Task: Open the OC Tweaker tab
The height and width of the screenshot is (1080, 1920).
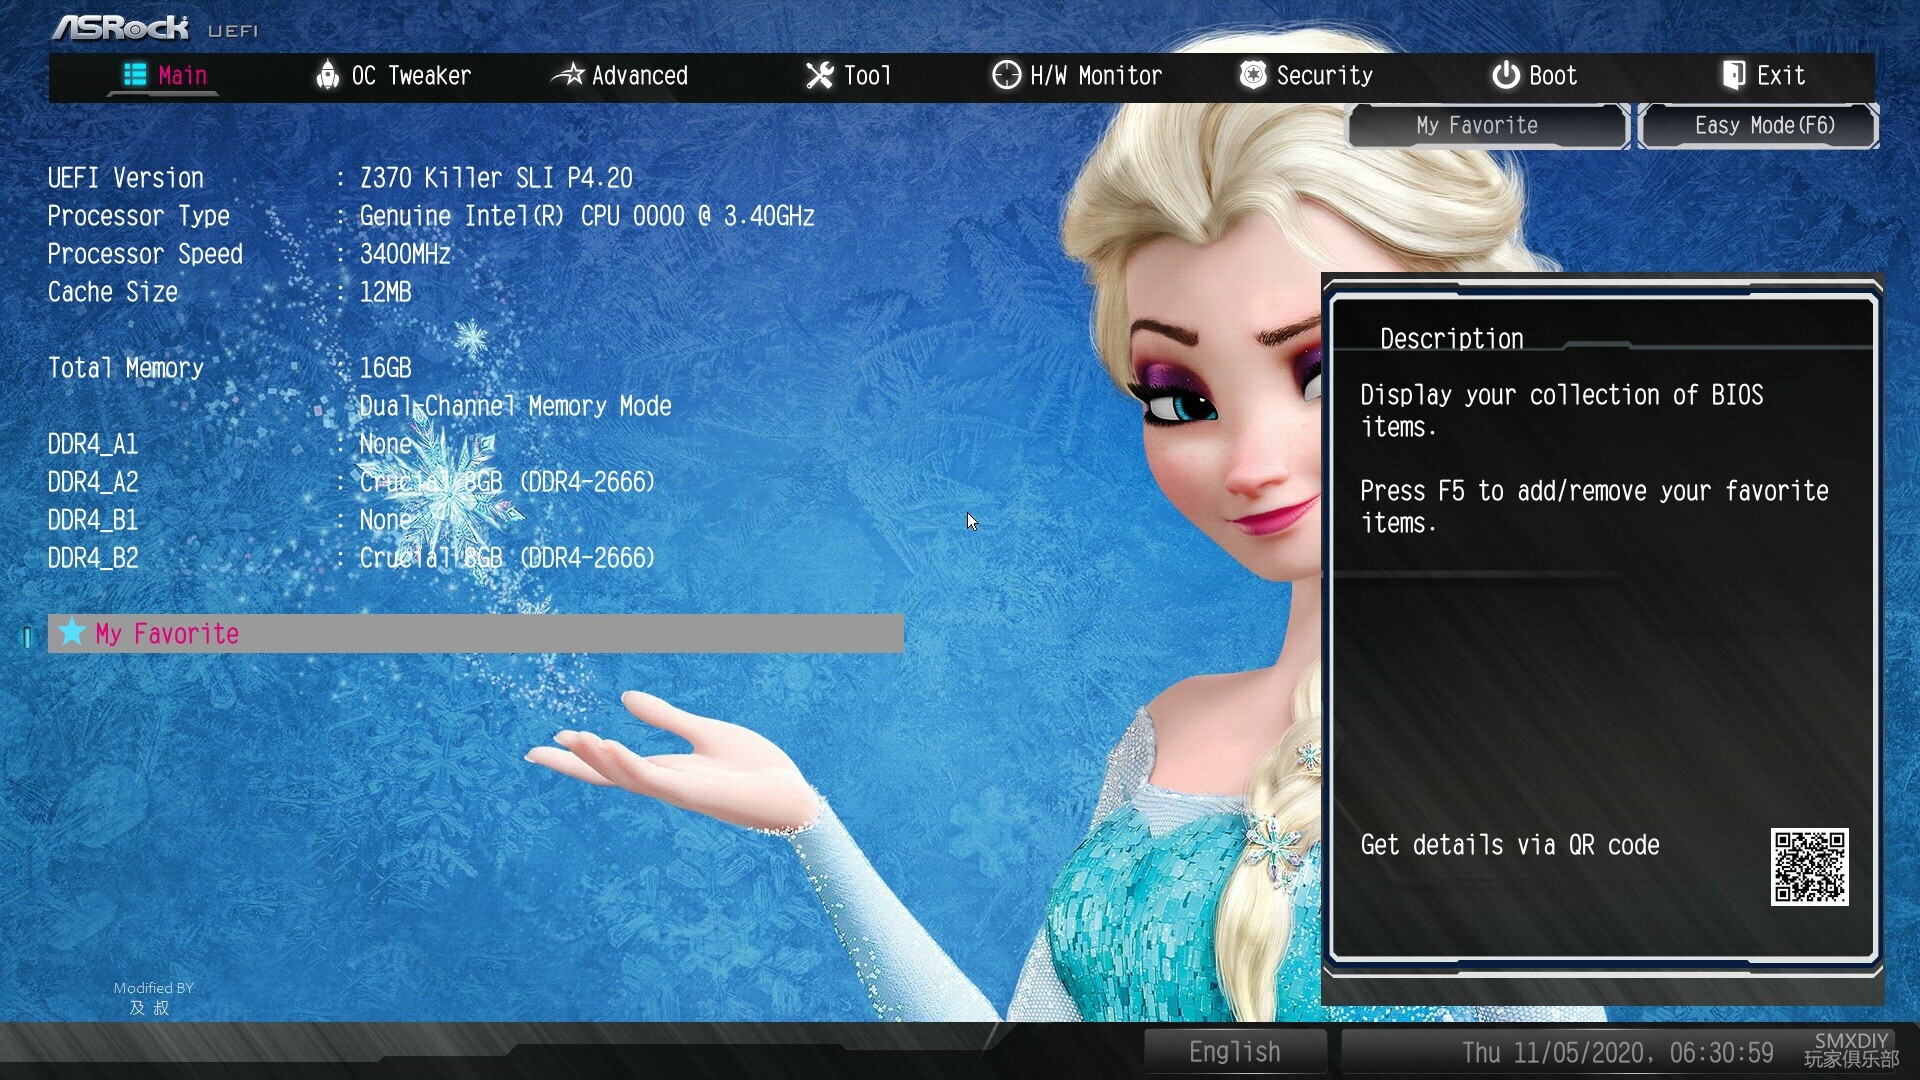Action: coord(393,76)
